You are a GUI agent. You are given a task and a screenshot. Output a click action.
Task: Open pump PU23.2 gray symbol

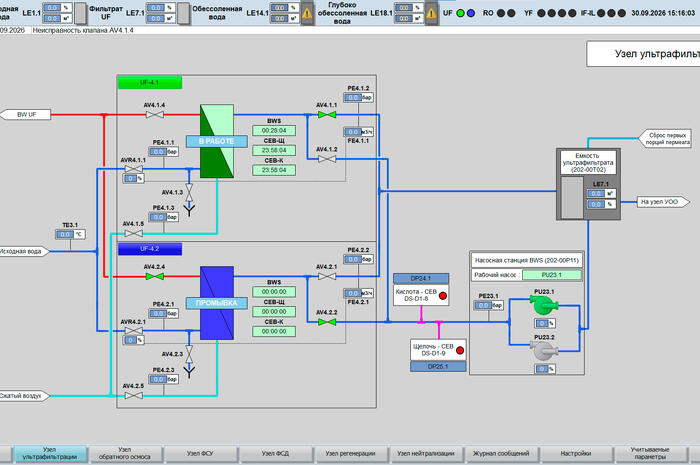[544, 351]
